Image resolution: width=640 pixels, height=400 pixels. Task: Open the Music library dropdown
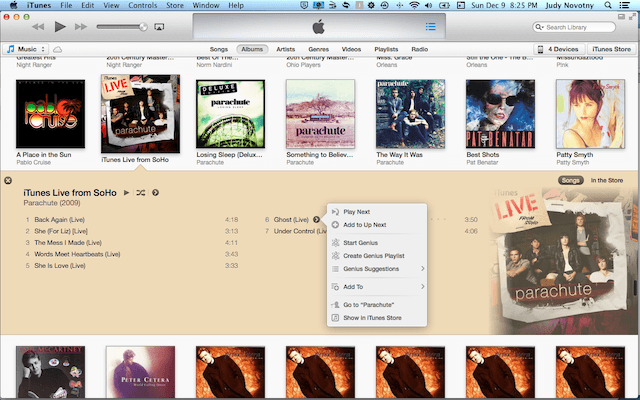[26, 49]
